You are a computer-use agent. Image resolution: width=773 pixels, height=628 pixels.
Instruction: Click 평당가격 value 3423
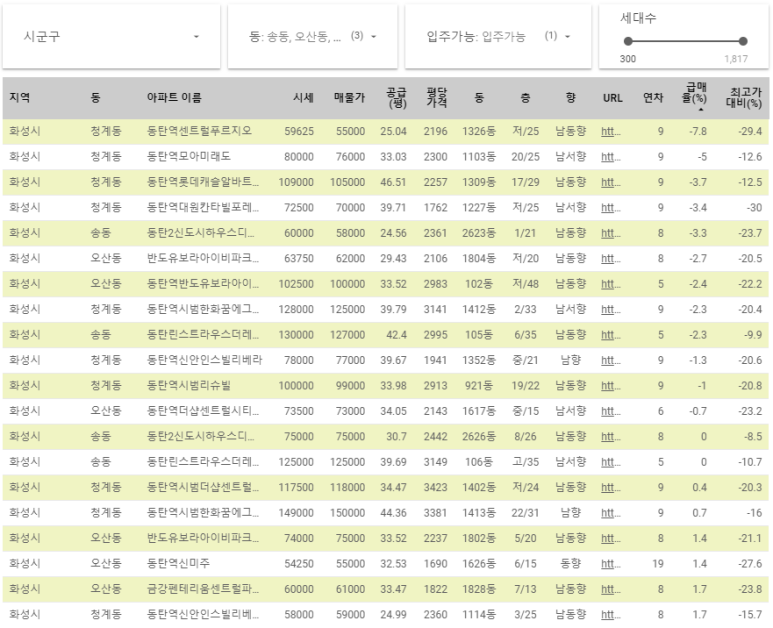tap(435, 488)
